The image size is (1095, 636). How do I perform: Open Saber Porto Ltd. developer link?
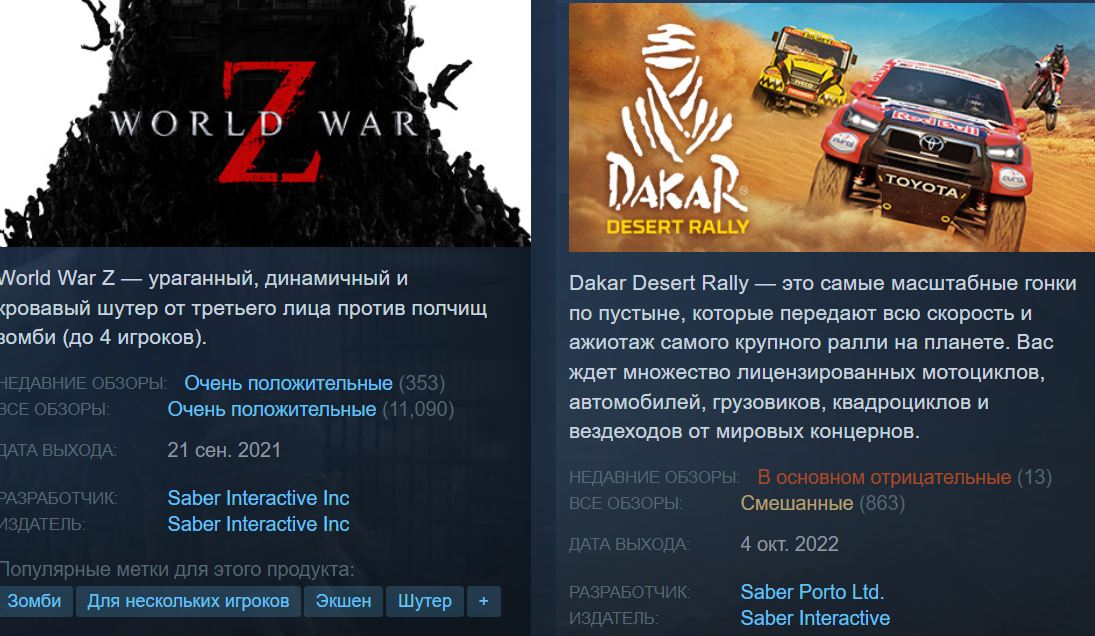coord(812,592)
